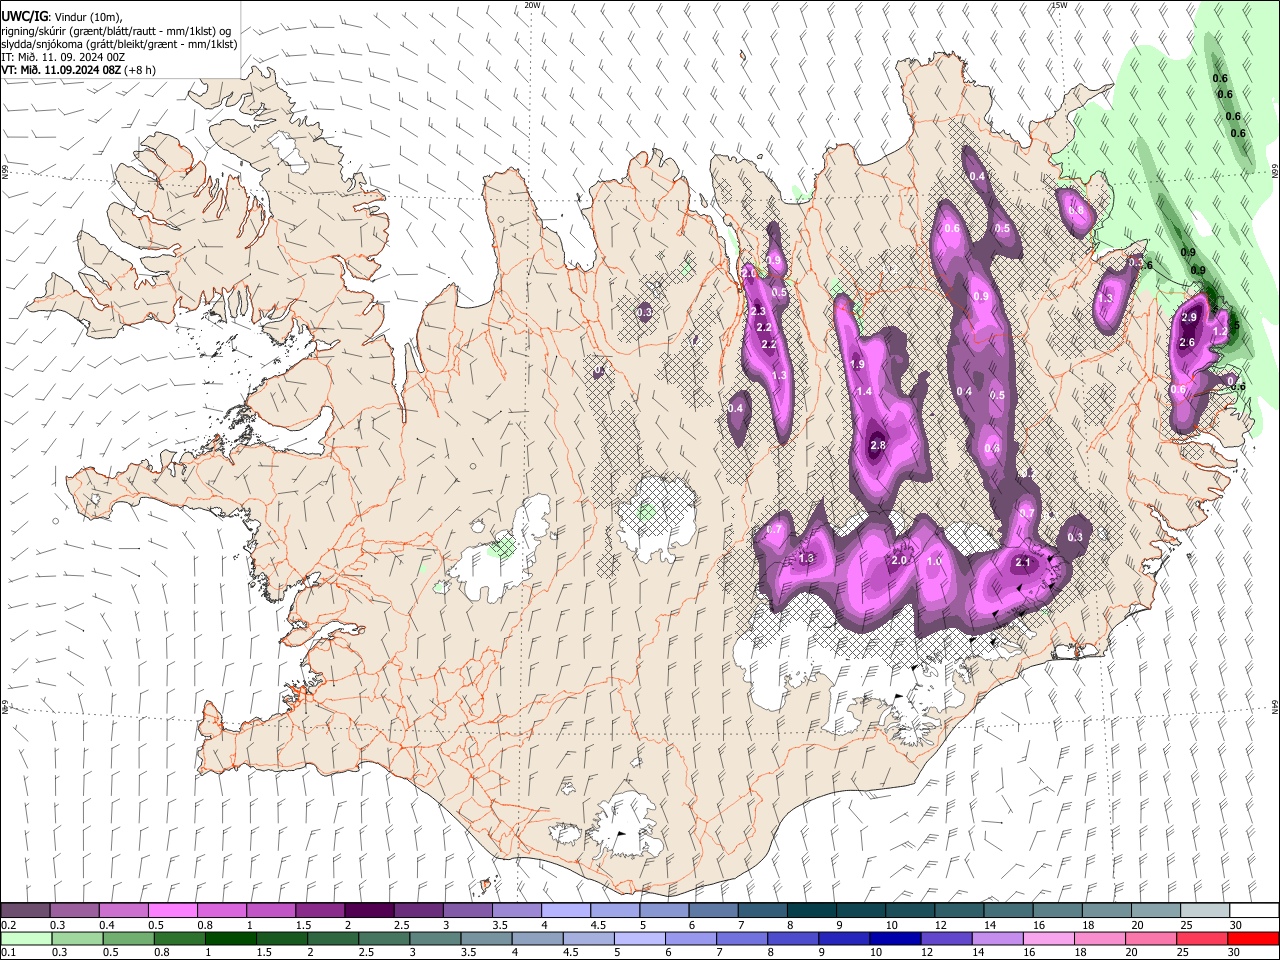The image size is (1280, 960).
Task: Click the '1.2' precipitation value on the map
Action: (x=1220, y=332)
